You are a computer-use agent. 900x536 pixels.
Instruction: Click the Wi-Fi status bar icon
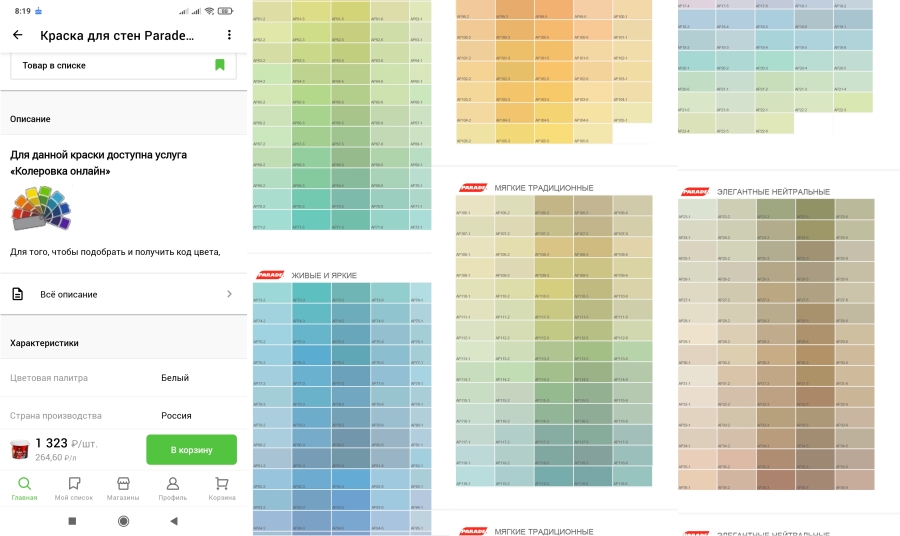(x=210, y=11)
